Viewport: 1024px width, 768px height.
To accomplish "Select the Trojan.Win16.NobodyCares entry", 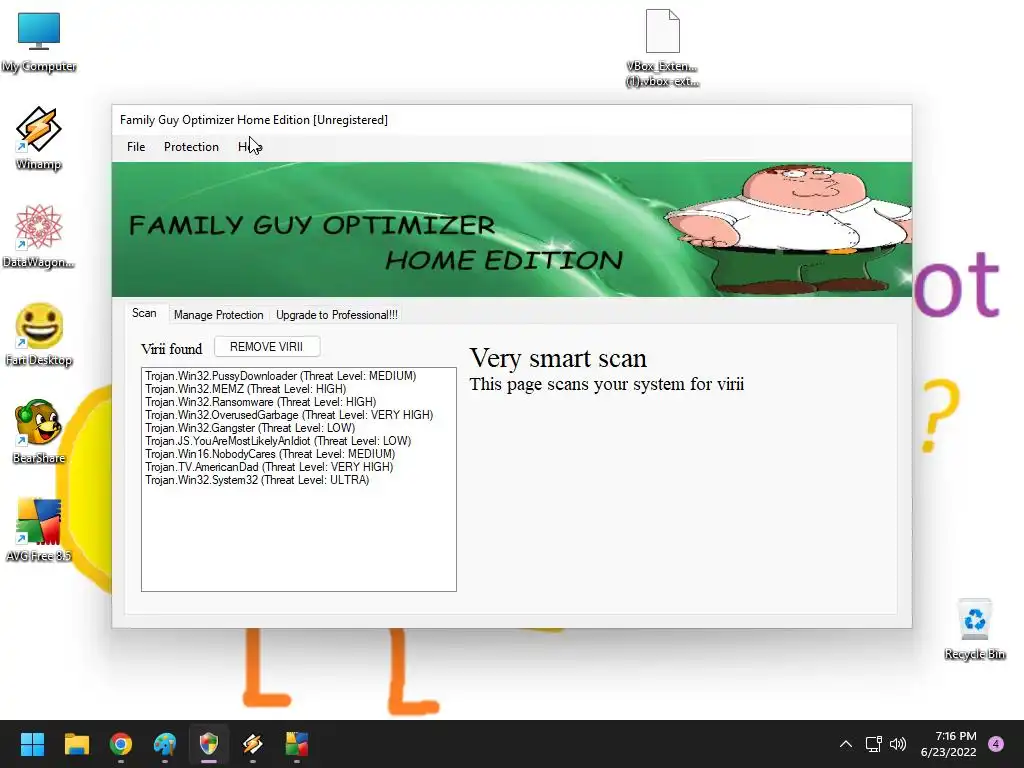I will pos(270,455).
